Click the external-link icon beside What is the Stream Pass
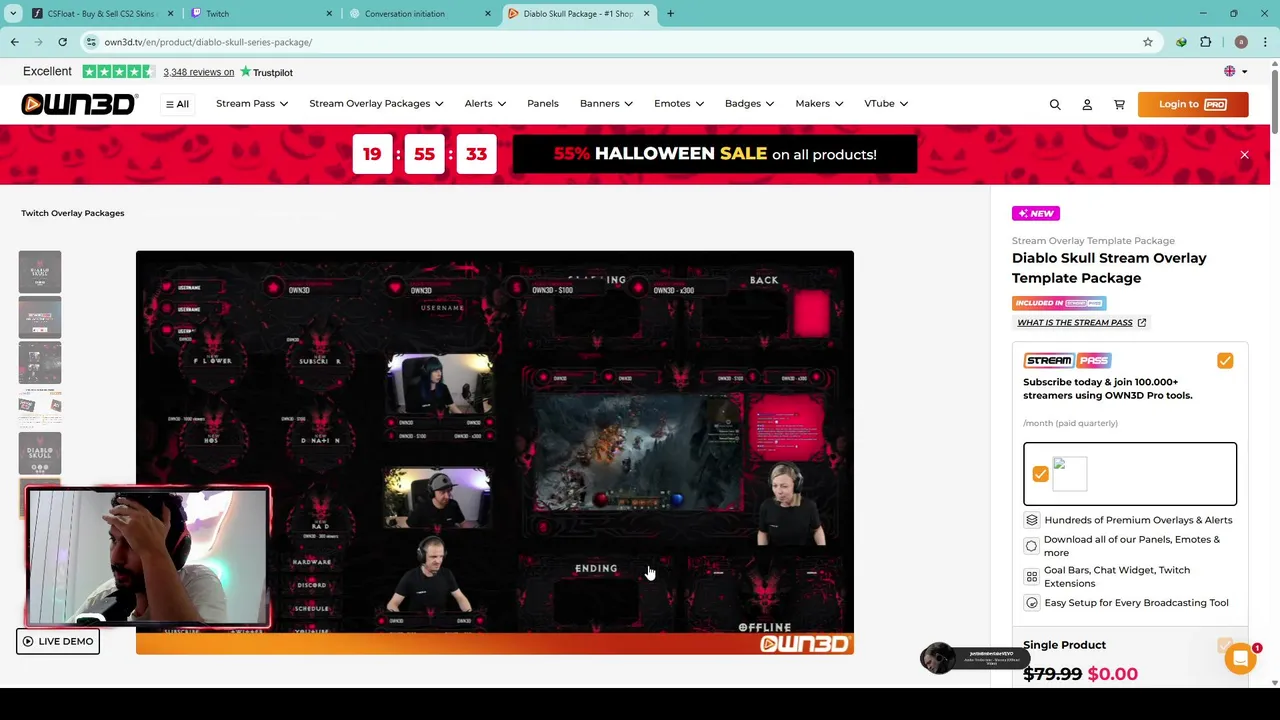 1141,323
